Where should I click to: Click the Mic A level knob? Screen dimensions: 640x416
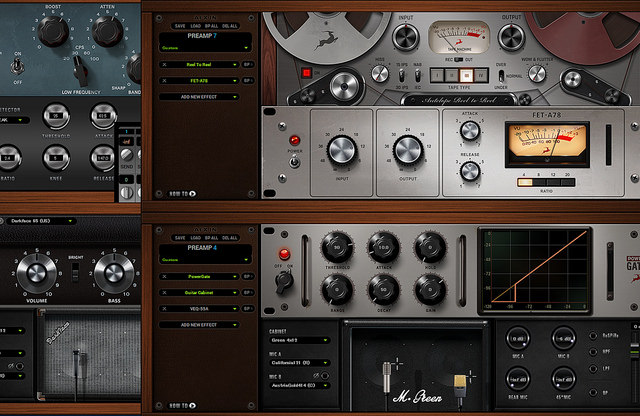pos(518,338)
